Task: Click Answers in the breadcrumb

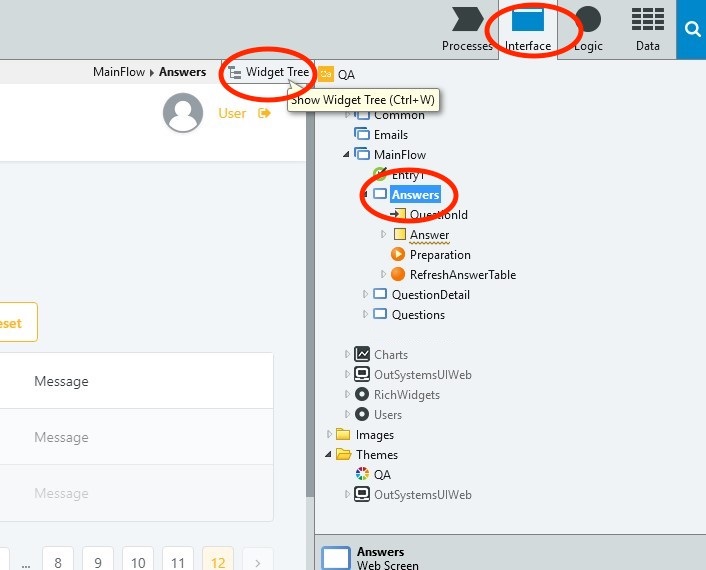Action: tap(182, 72)
